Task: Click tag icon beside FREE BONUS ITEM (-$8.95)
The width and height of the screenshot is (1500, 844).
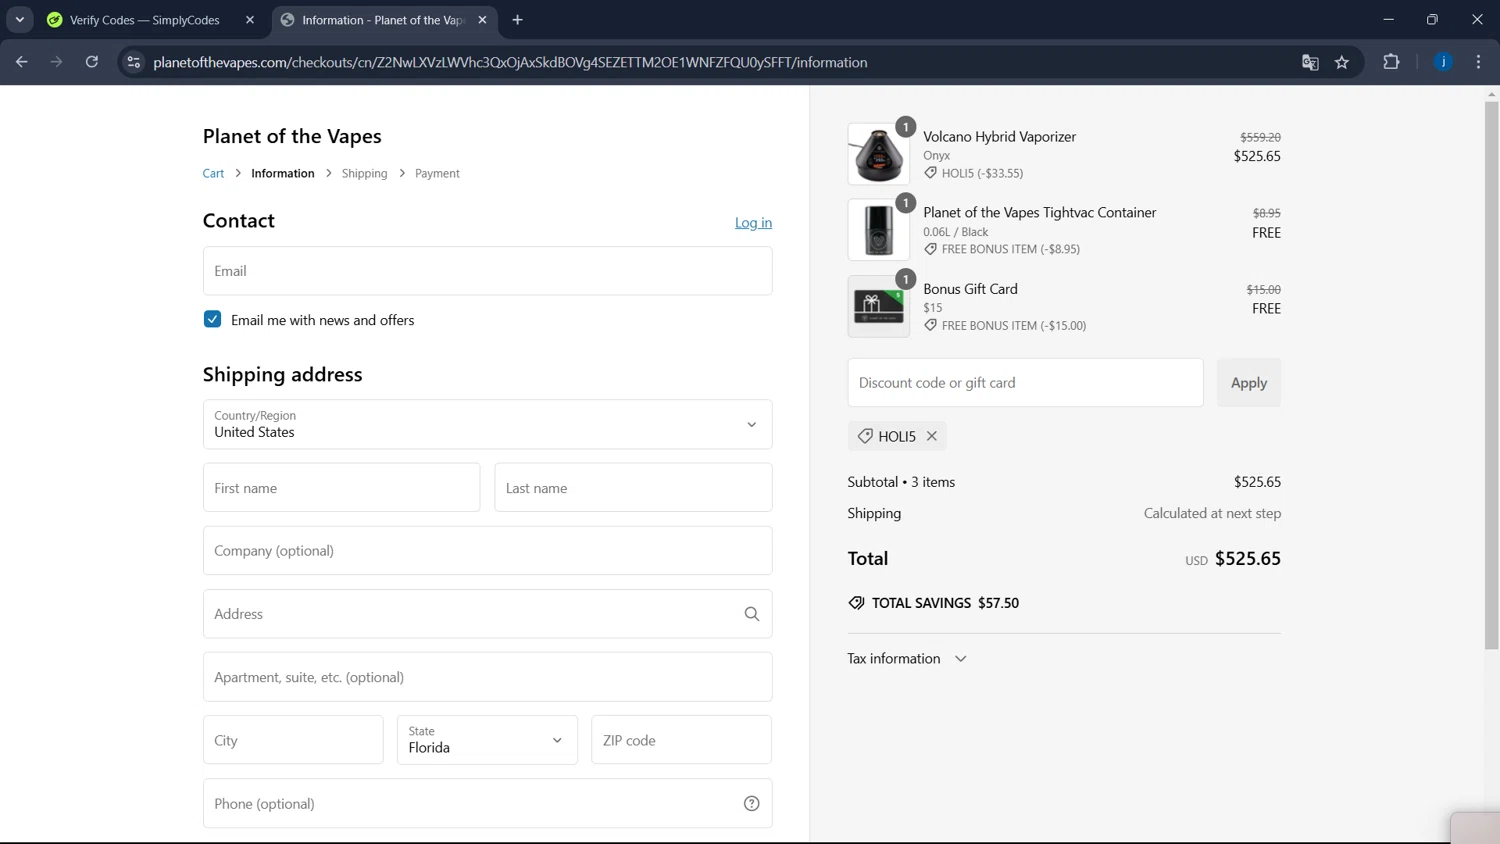Action: 930,249
